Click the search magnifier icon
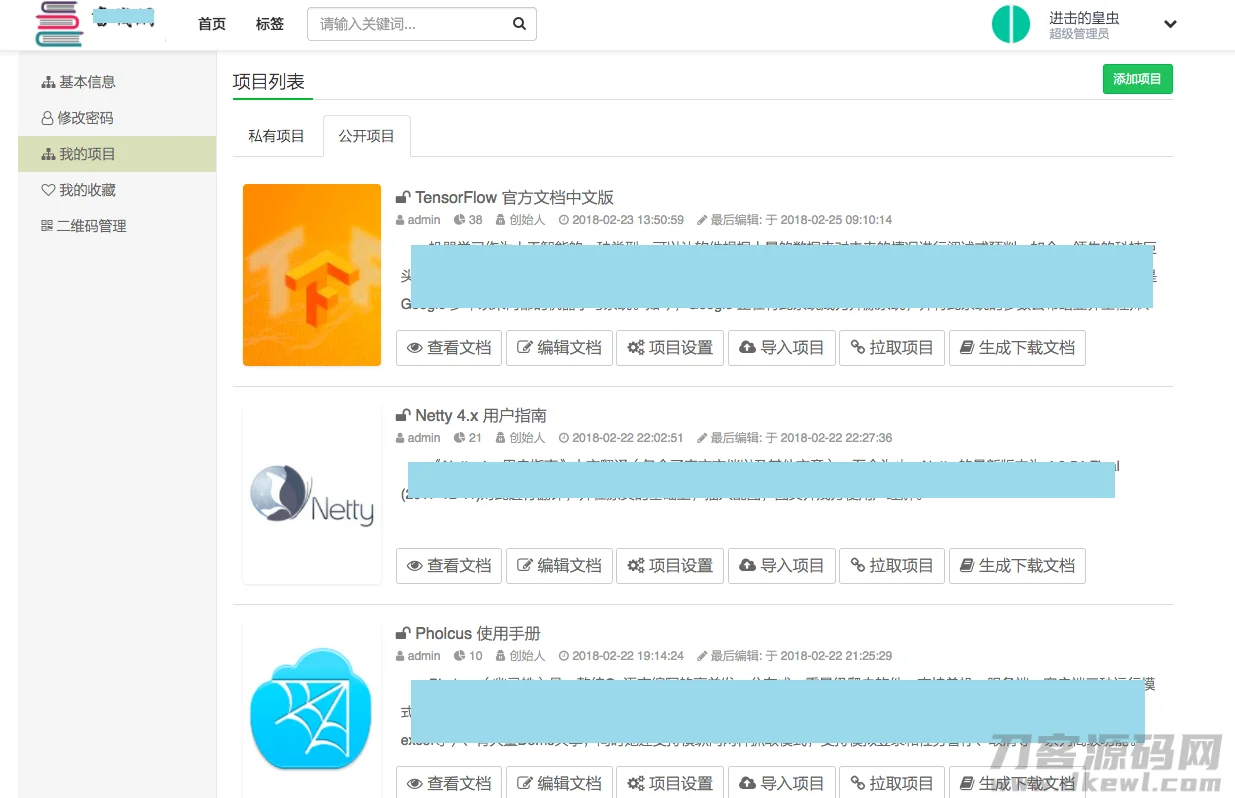Screen dimensions: 1235x798 (x=519, y=23)
